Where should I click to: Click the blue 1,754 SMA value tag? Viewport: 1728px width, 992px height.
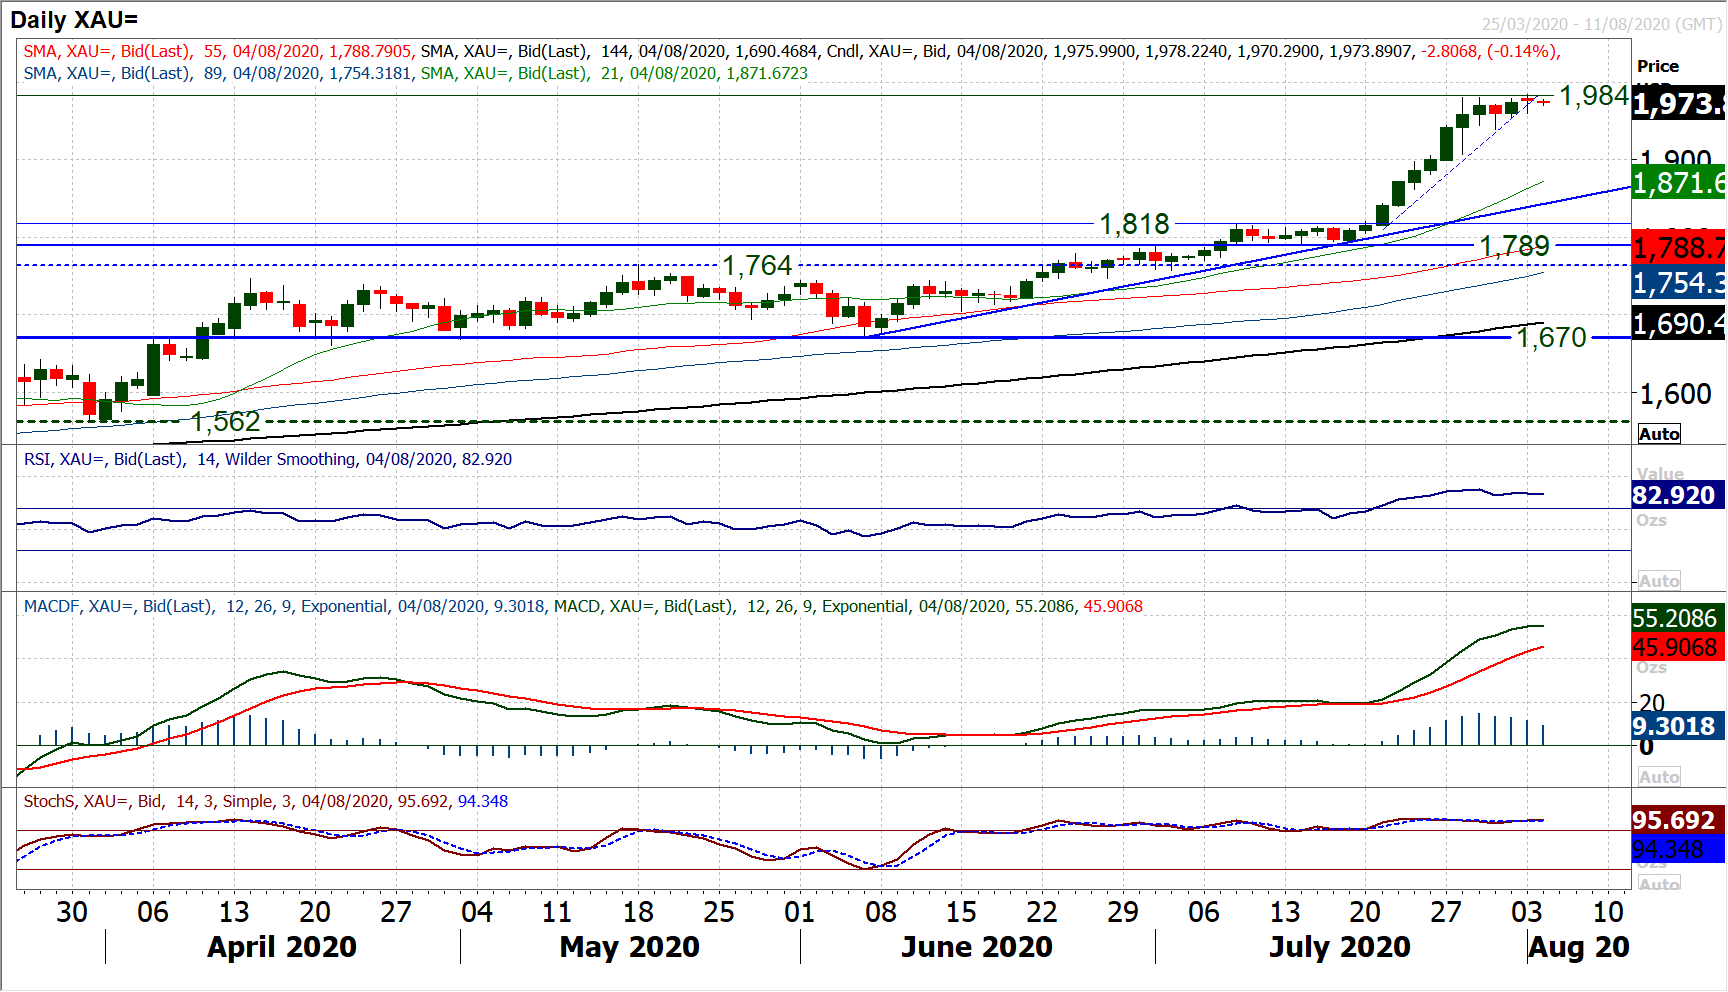(1678, 283)
